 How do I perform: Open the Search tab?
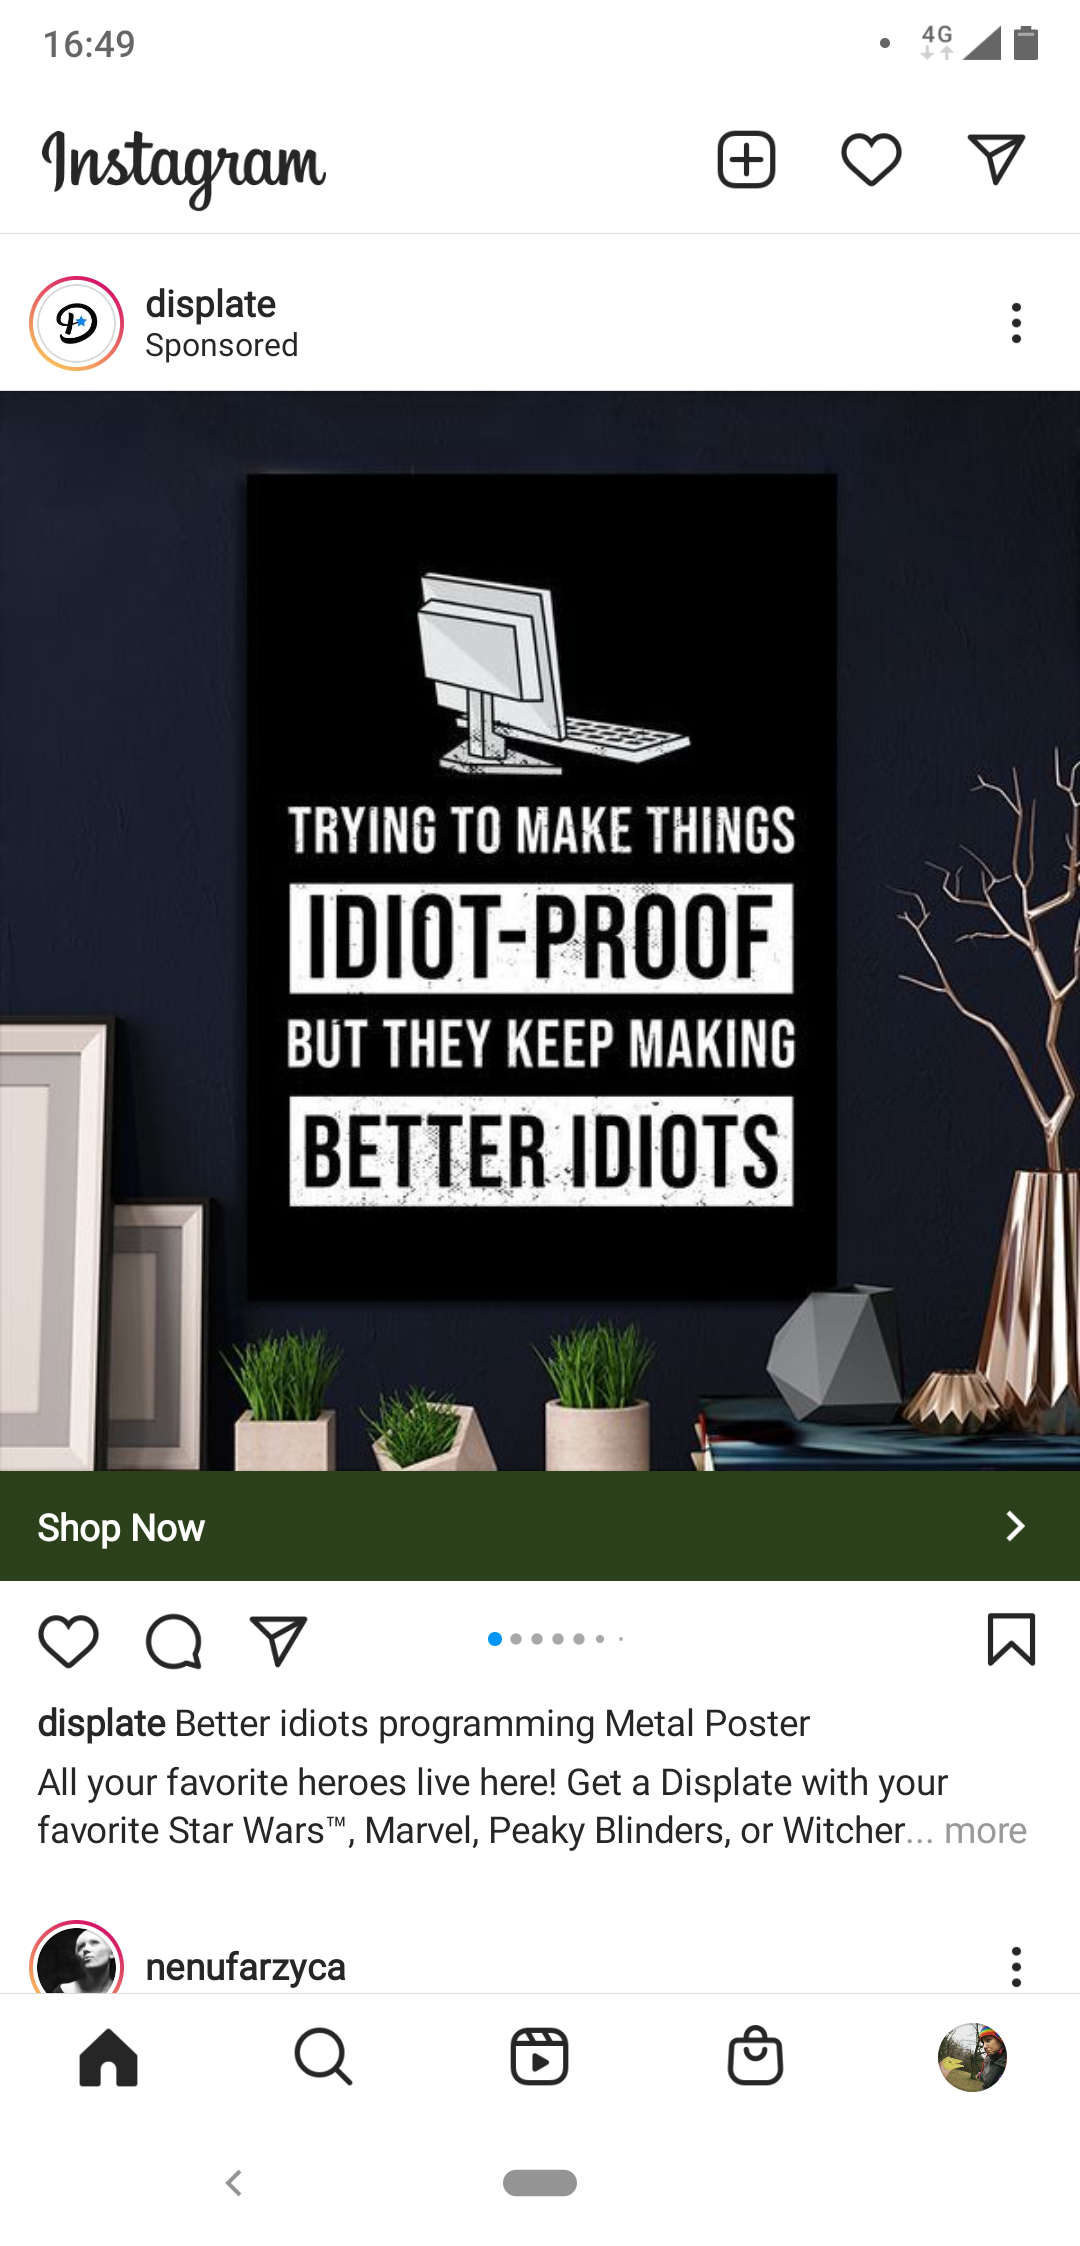(323, 2057)
